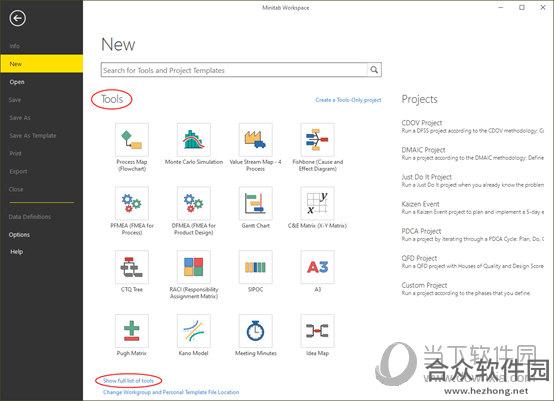554x401 pixels.
Task: Open Options in the sidebar
Action: click(19, 235)
